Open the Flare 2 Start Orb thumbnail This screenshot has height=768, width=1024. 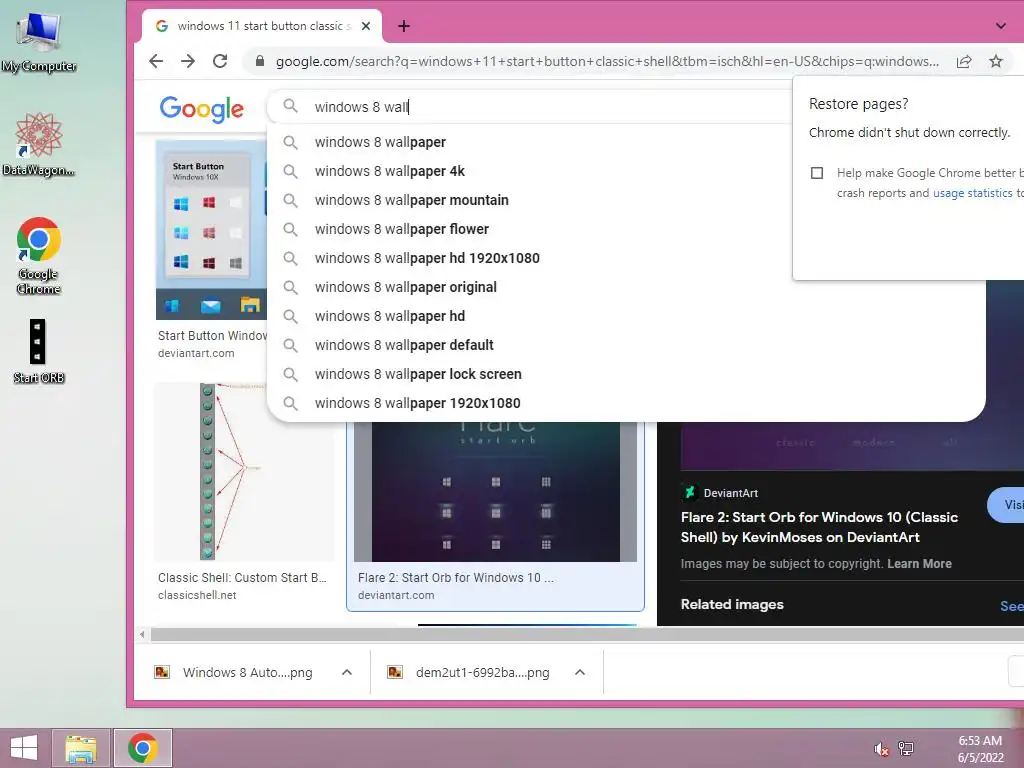tap(495, 491)
